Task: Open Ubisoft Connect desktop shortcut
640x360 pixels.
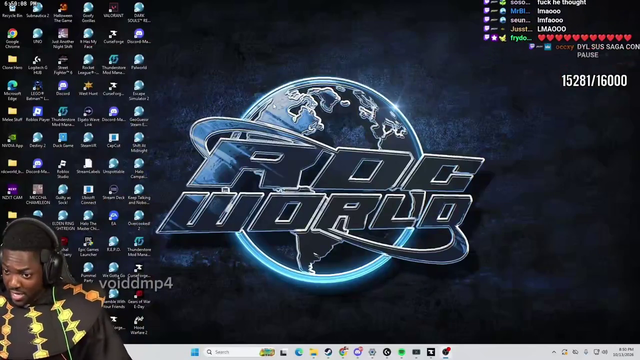Action: point(88,194)
